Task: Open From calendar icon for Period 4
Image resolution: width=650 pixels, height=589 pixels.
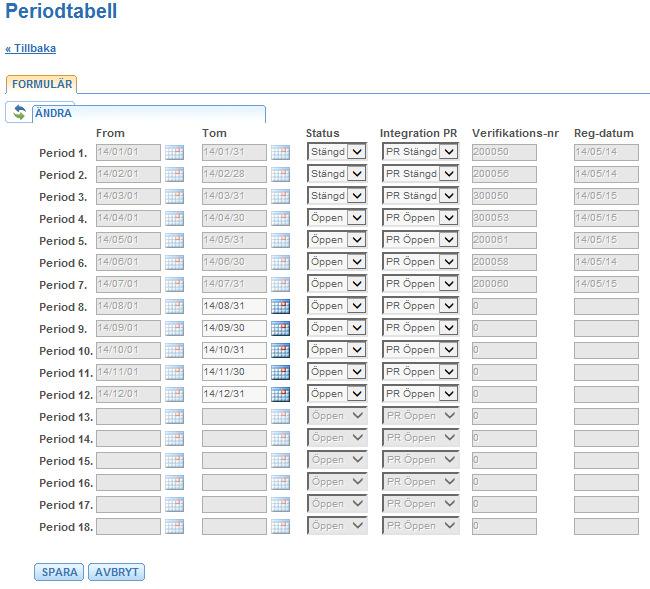Action: (x=175, y=218)
